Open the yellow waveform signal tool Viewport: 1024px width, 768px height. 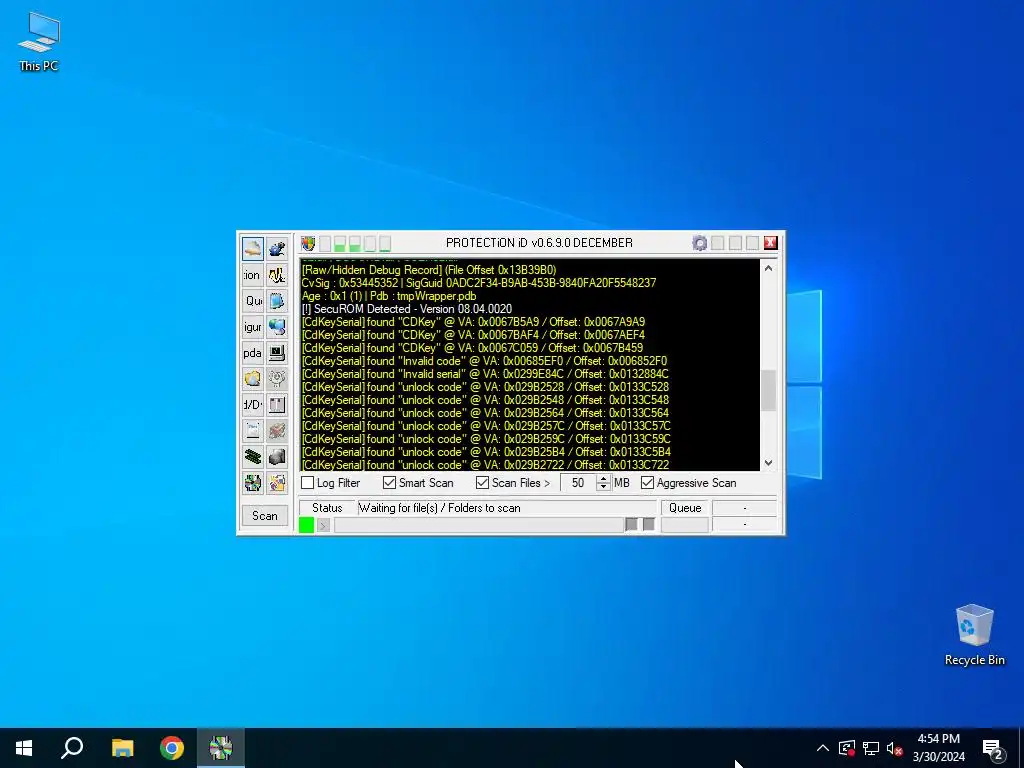point(277,275)
